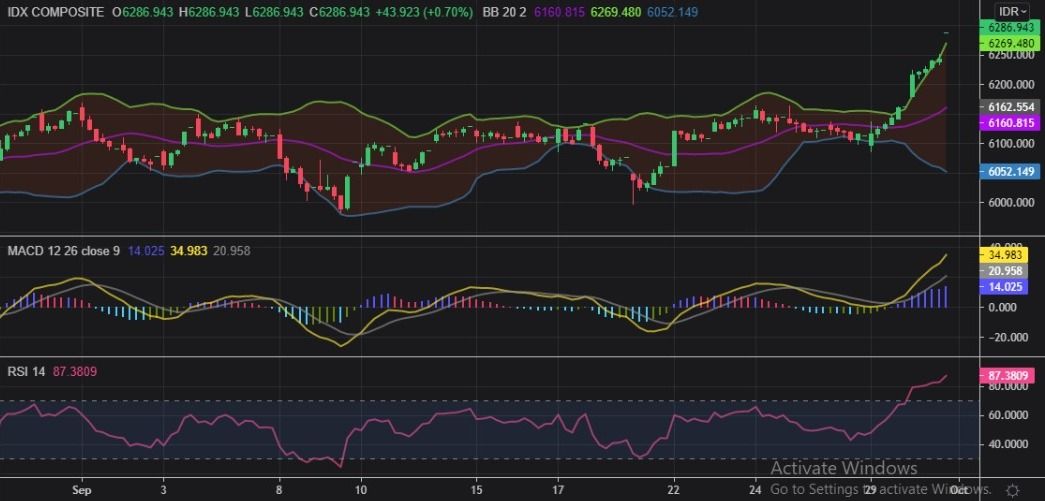Image resolution: width=1045 pixels, height=501 pixels.
Task: Click the IDX COMPOSITE symbol title
Action: click(56, 12)
